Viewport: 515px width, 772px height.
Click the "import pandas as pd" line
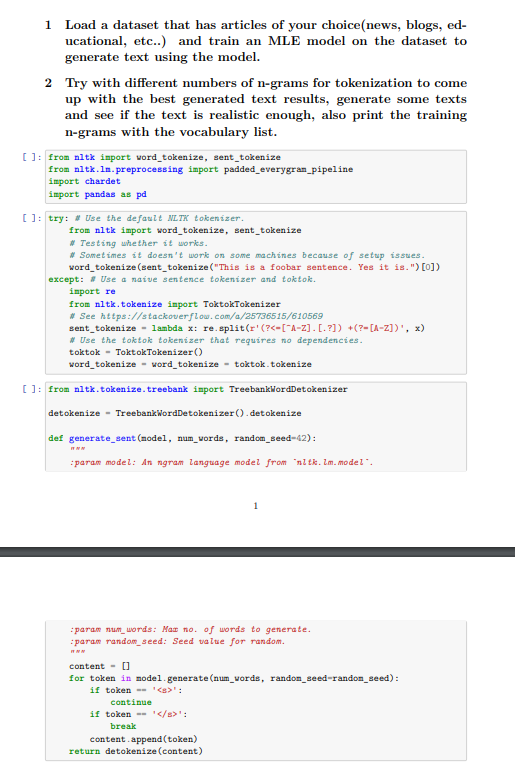tap(97, 194)
